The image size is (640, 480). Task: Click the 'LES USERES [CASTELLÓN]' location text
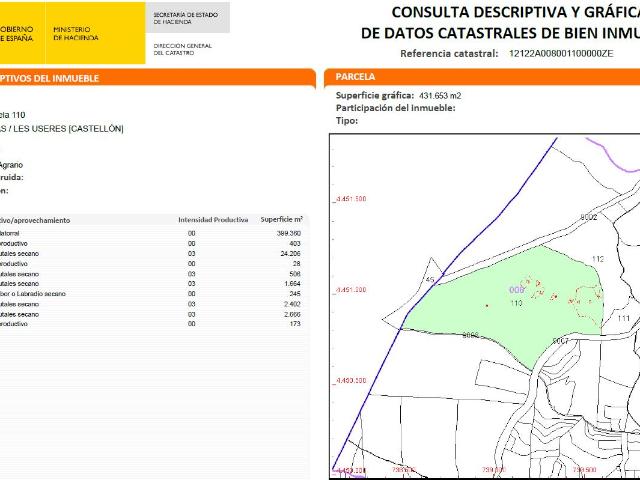click(69, 129)
